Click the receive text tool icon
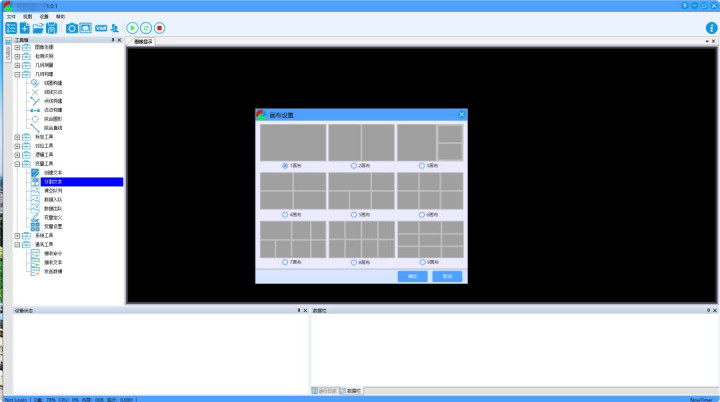The image size is (720, 402). coord(35,262)
